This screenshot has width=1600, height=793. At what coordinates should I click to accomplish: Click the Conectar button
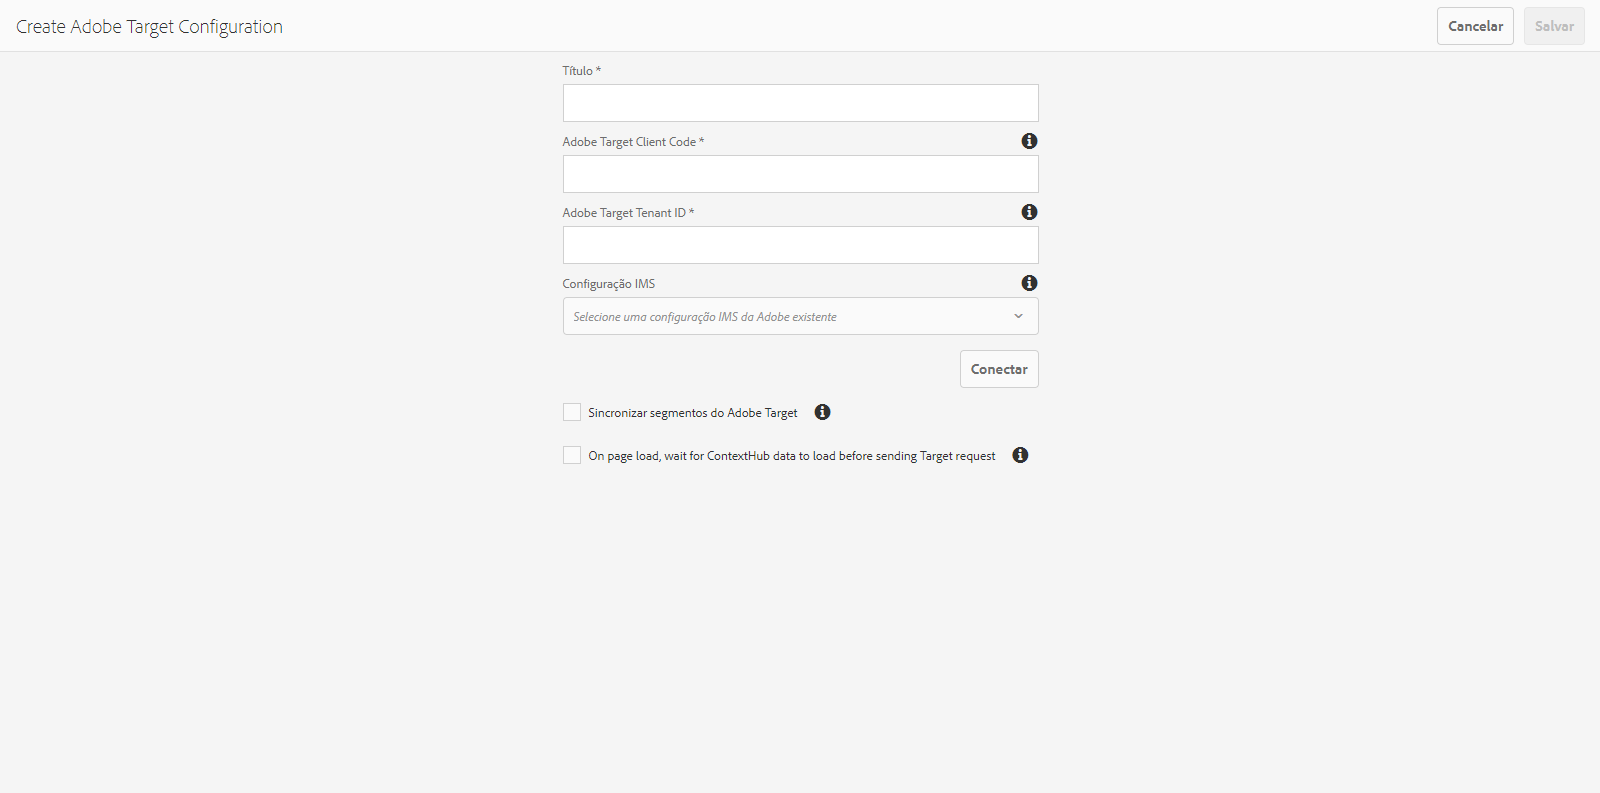pos(999,369)
